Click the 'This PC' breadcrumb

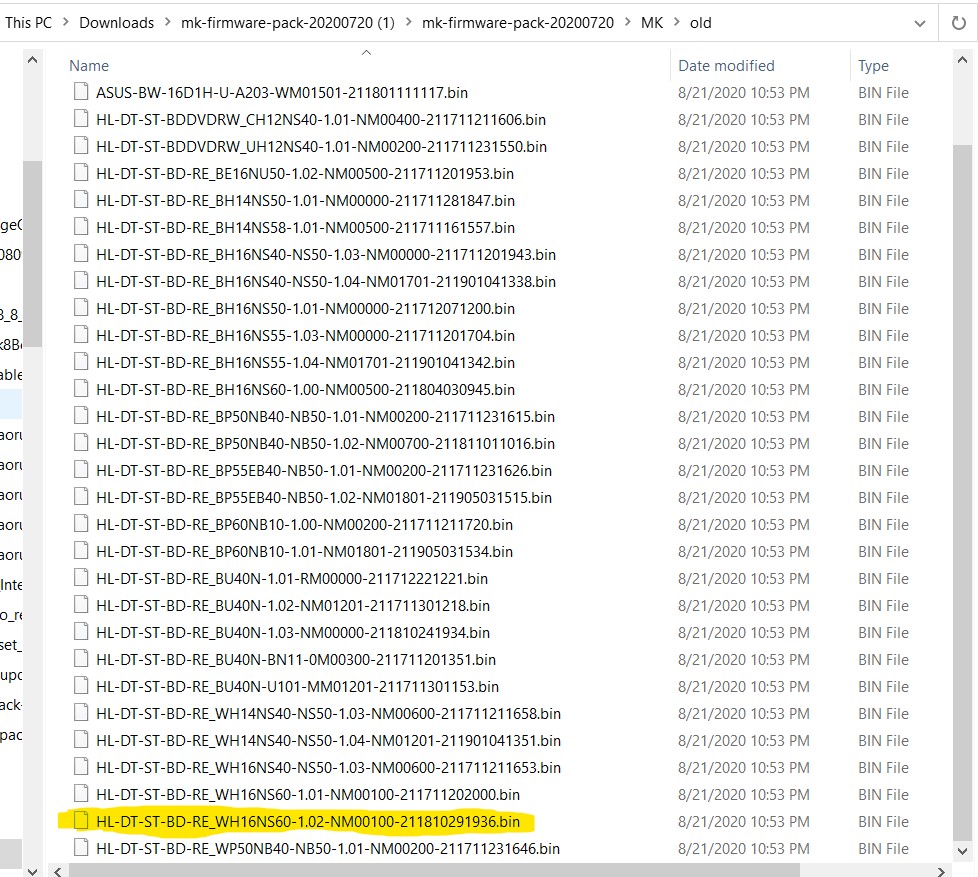click(x=28, y=23)
